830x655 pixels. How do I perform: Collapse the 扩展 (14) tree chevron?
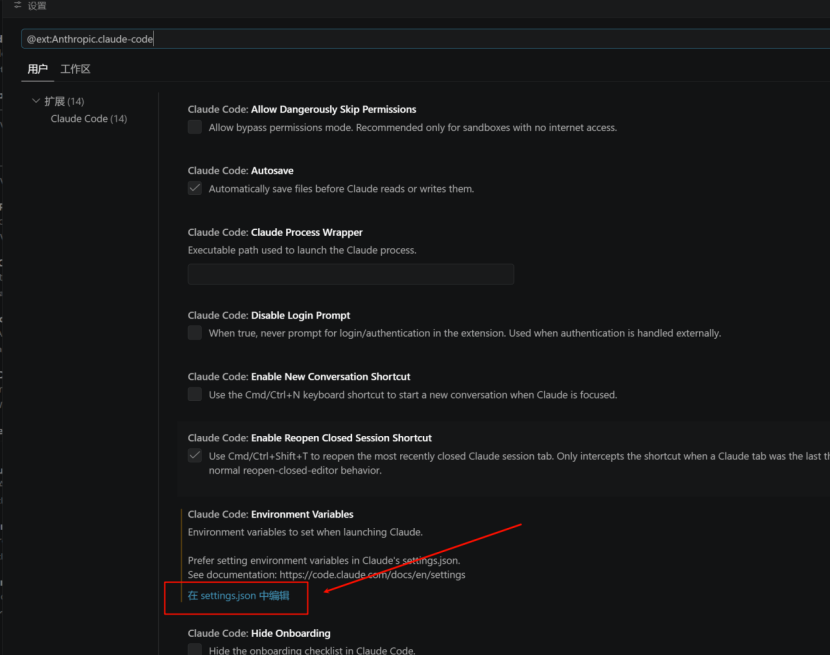coord(35,101)
